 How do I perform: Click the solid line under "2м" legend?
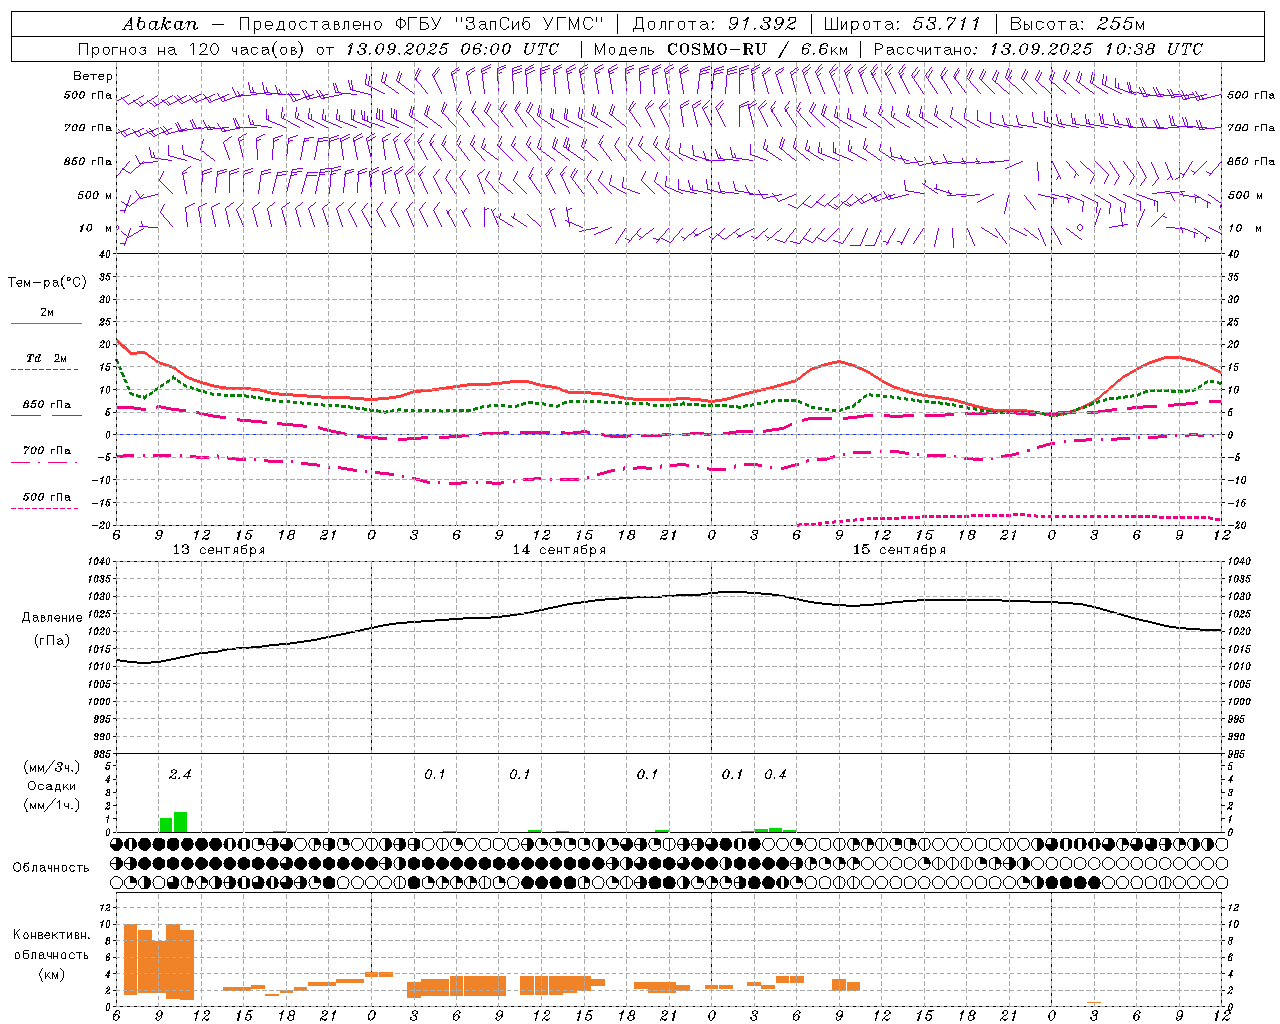tap(46, 324)
